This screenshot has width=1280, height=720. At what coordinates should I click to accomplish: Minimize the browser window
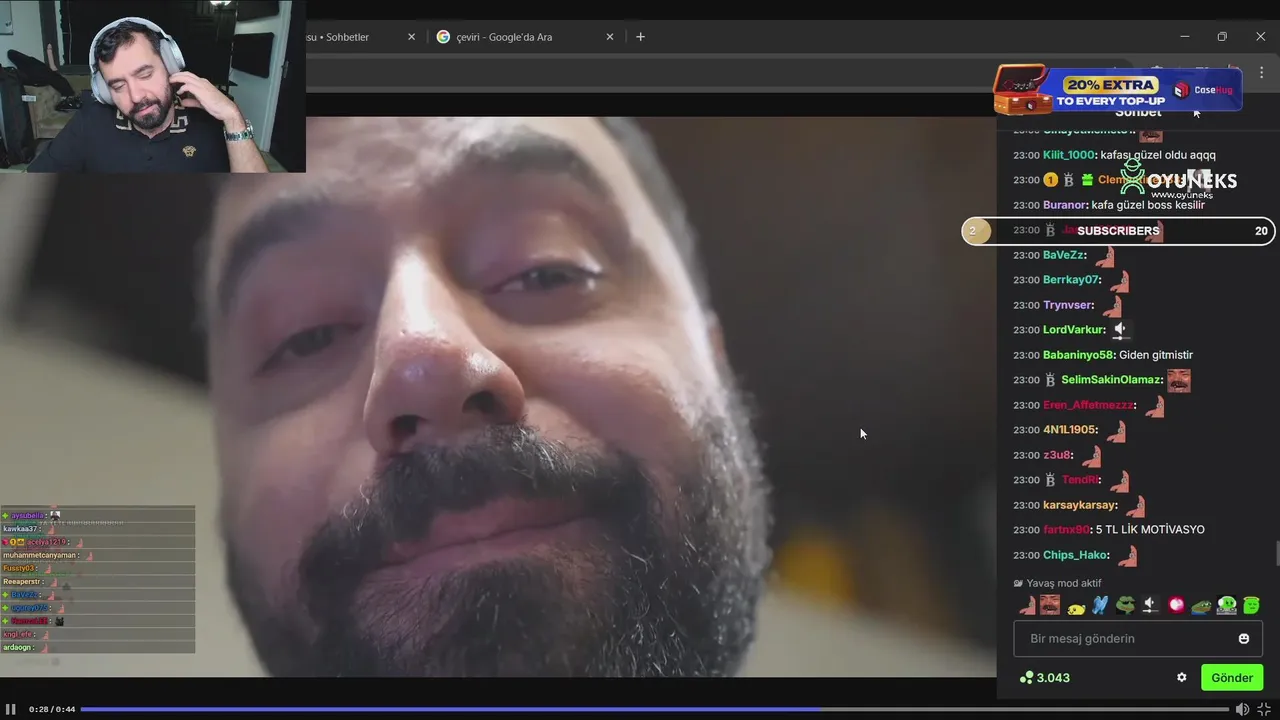point(1185,37)
